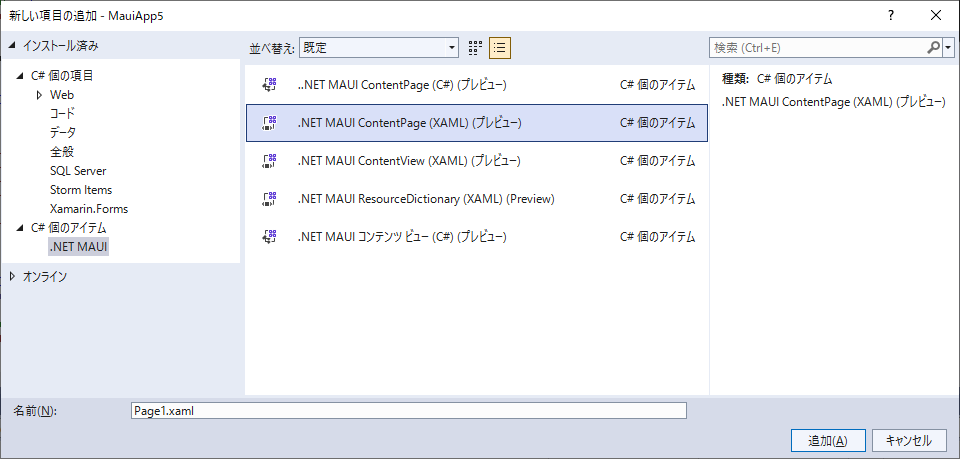This screenshot has height=459, width=960.
Task: Click the 追加(A) button
Action: pos(828,441)
